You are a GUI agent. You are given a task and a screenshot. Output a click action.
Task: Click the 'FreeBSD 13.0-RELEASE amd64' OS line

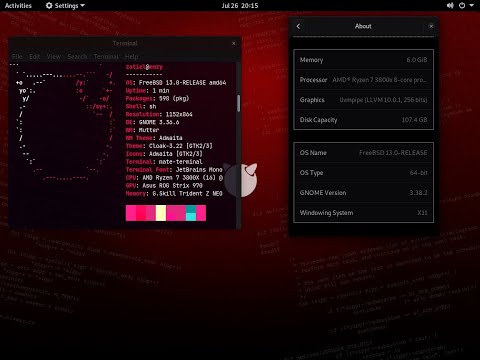click(176, 83)
